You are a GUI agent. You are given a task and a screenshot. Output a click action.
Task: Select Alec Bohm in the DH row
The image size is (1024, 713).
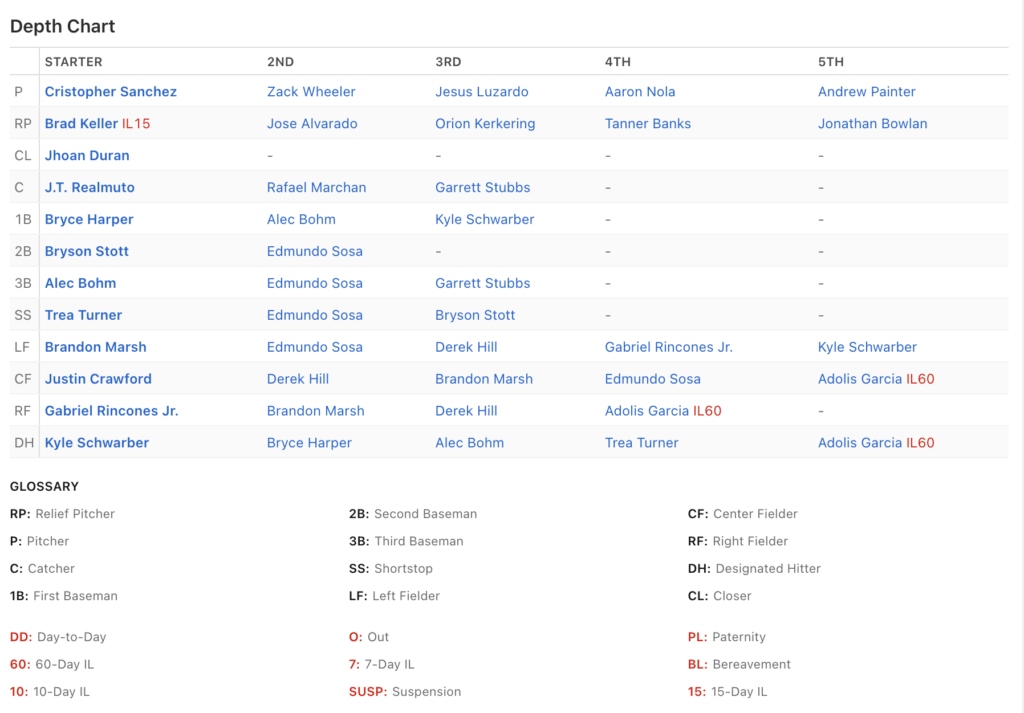(469, 443)
